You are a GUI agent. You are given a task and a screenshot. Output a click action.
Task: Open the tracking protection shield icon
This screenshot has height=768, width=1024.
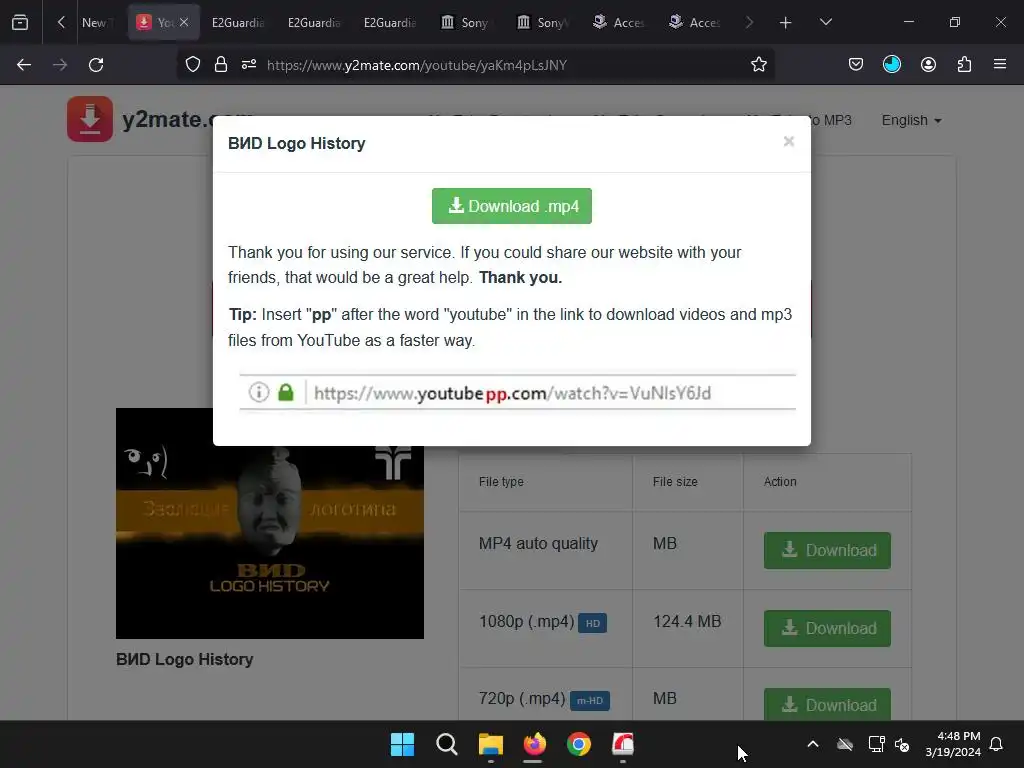coord(193,64)
